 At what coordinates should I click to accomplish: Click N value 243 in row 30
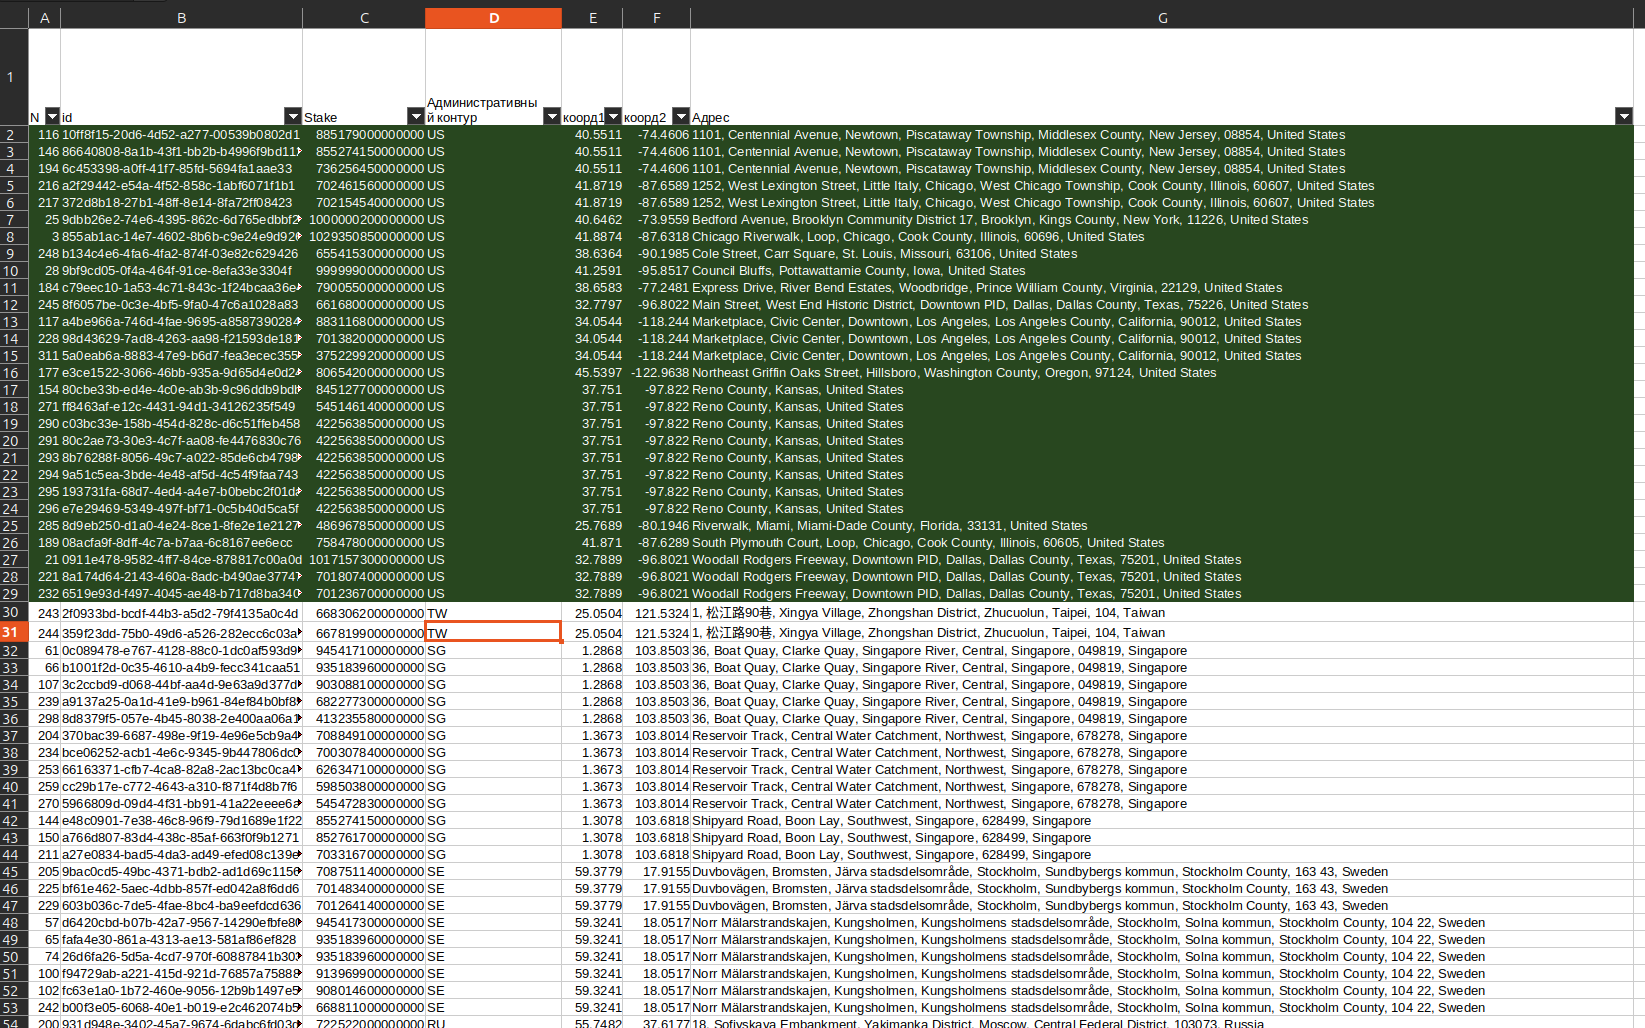(45, 612)
